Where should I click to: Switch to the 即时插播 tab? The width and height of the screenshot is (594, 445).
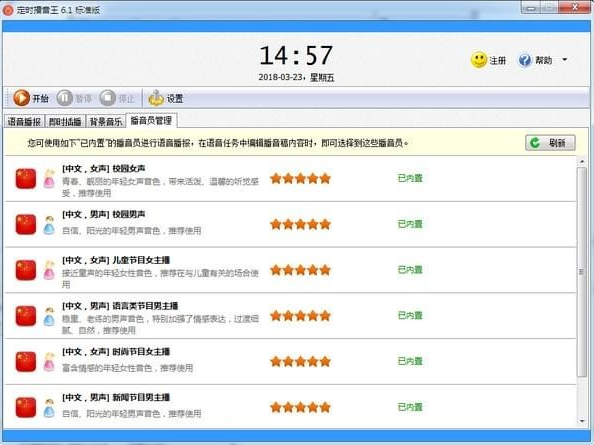(x=65, y=121)
